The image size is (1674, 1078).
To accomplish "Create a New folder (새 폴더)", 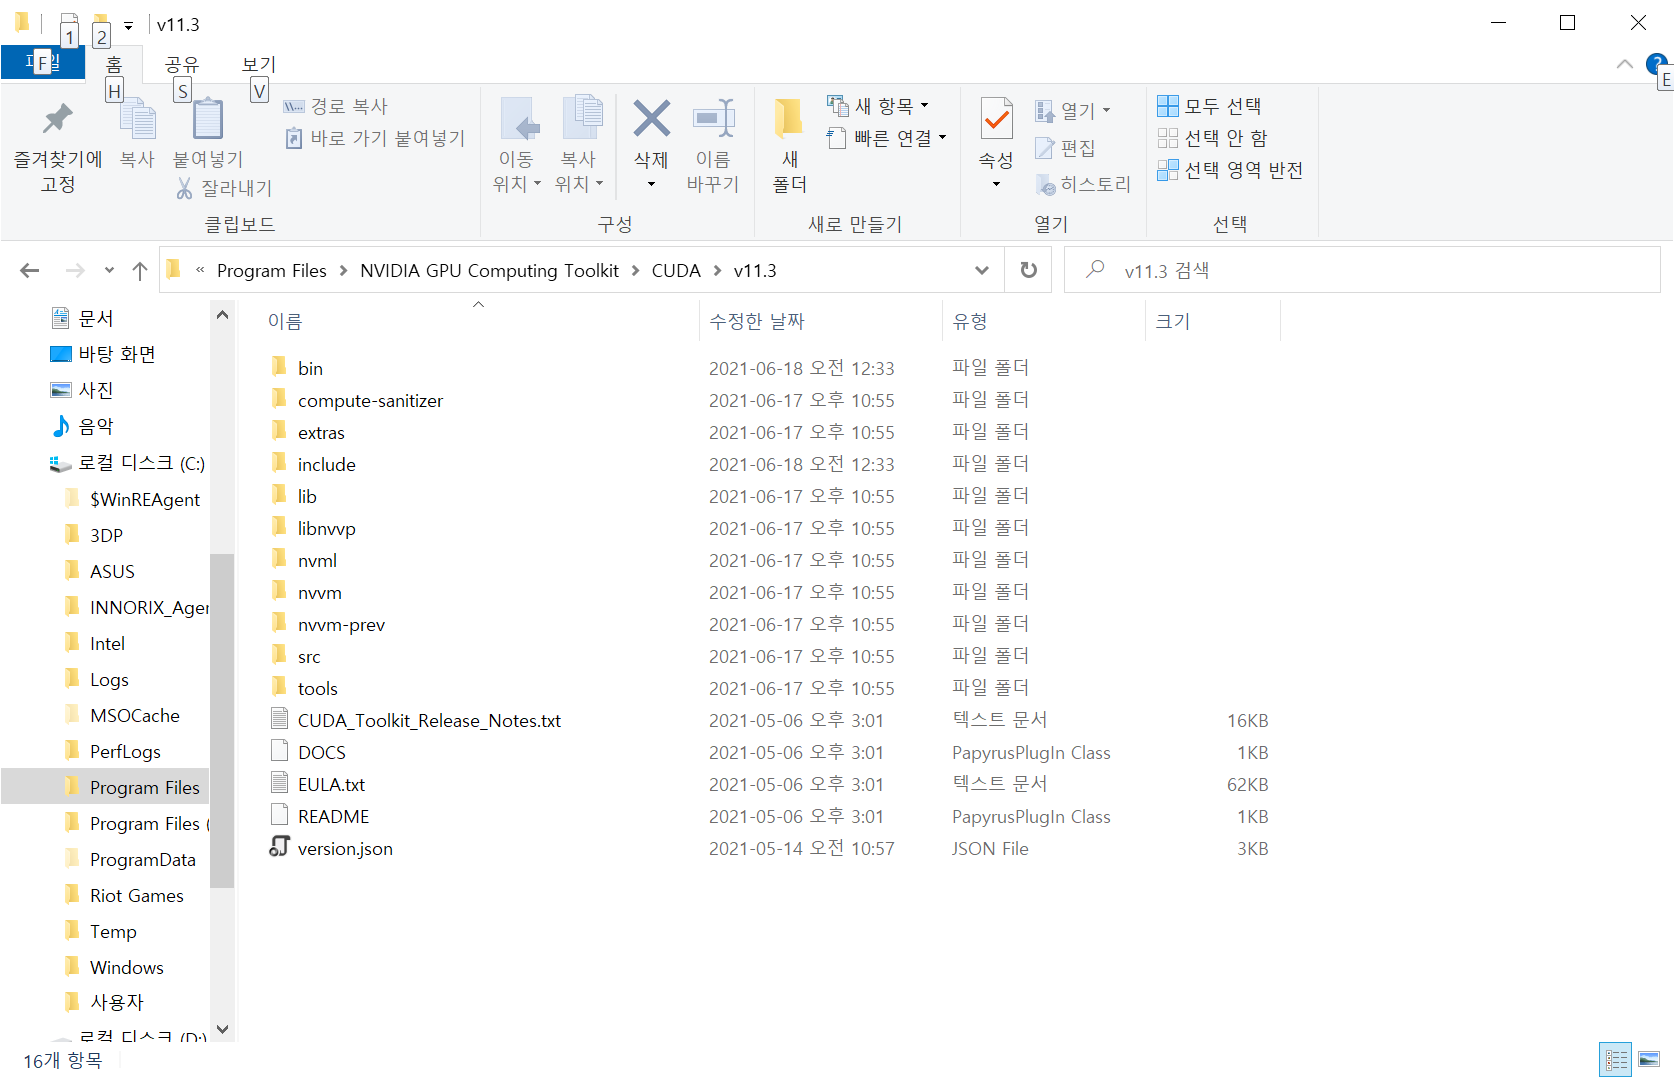I will [789, 146].
